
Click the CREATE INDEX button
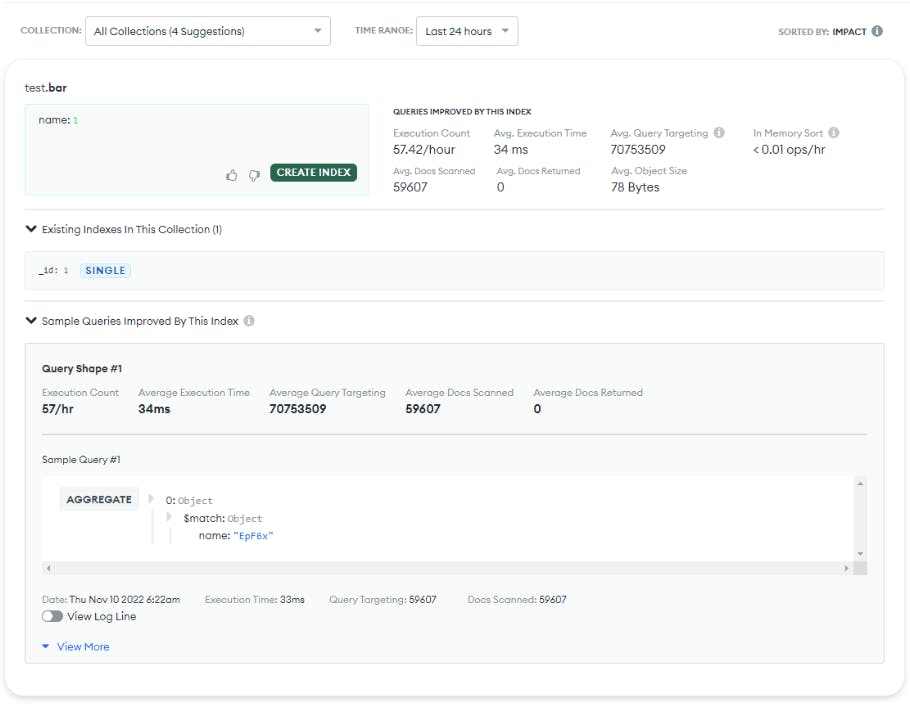tap(312, 173)
